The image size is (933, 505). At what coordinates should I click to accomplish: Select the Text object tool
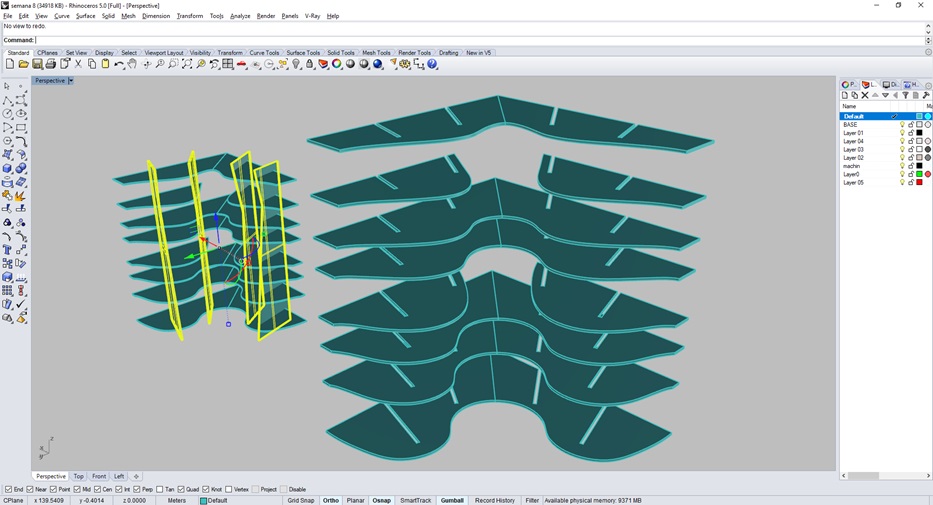coord(7,250)
